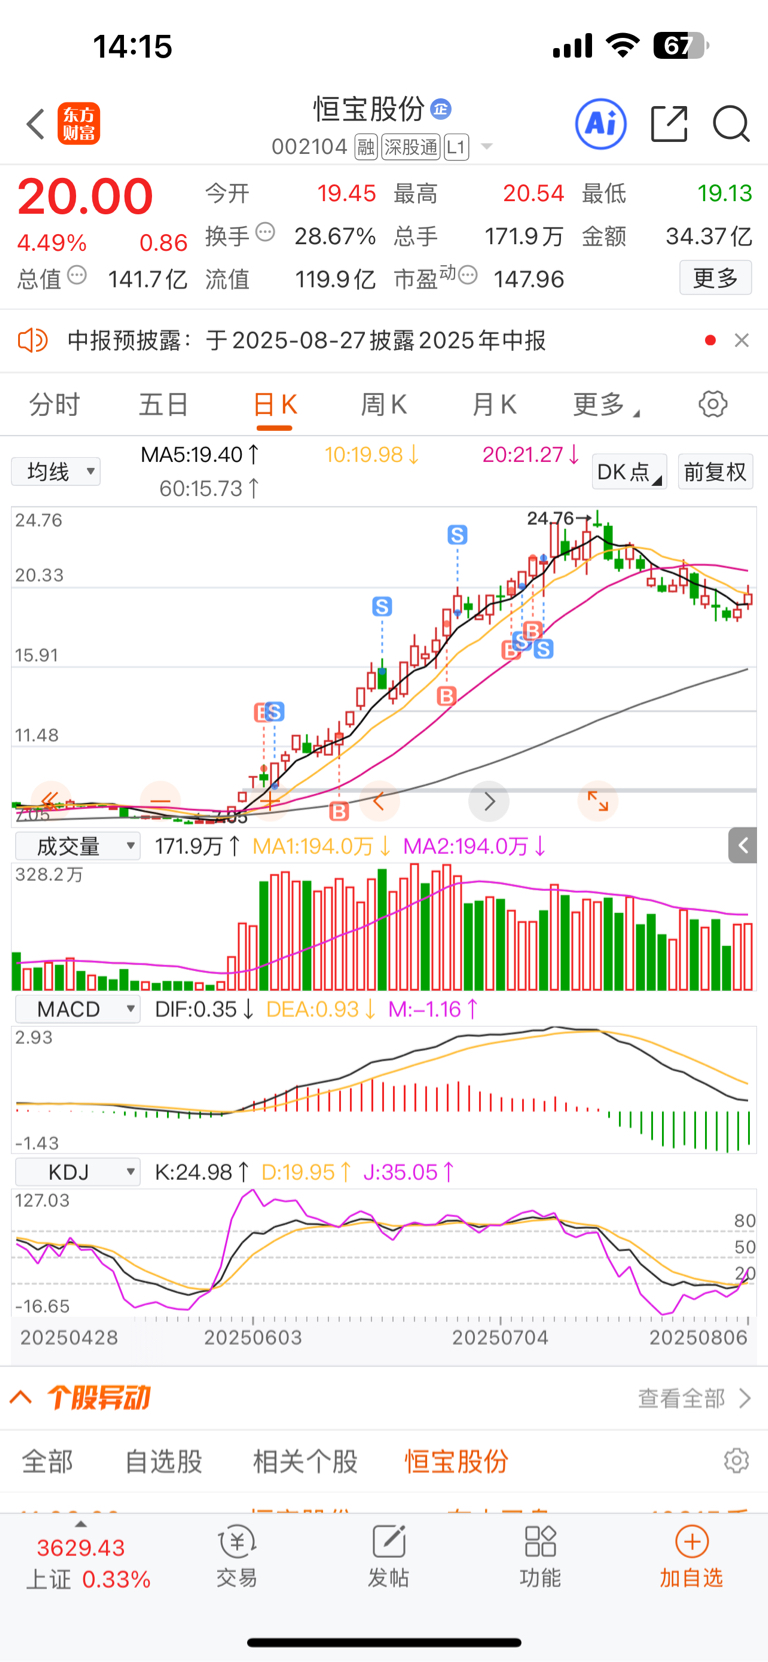The image size is (768, 1662).
Task: Select the 恒宝股份 filter tab
Action: [456, 1461]
